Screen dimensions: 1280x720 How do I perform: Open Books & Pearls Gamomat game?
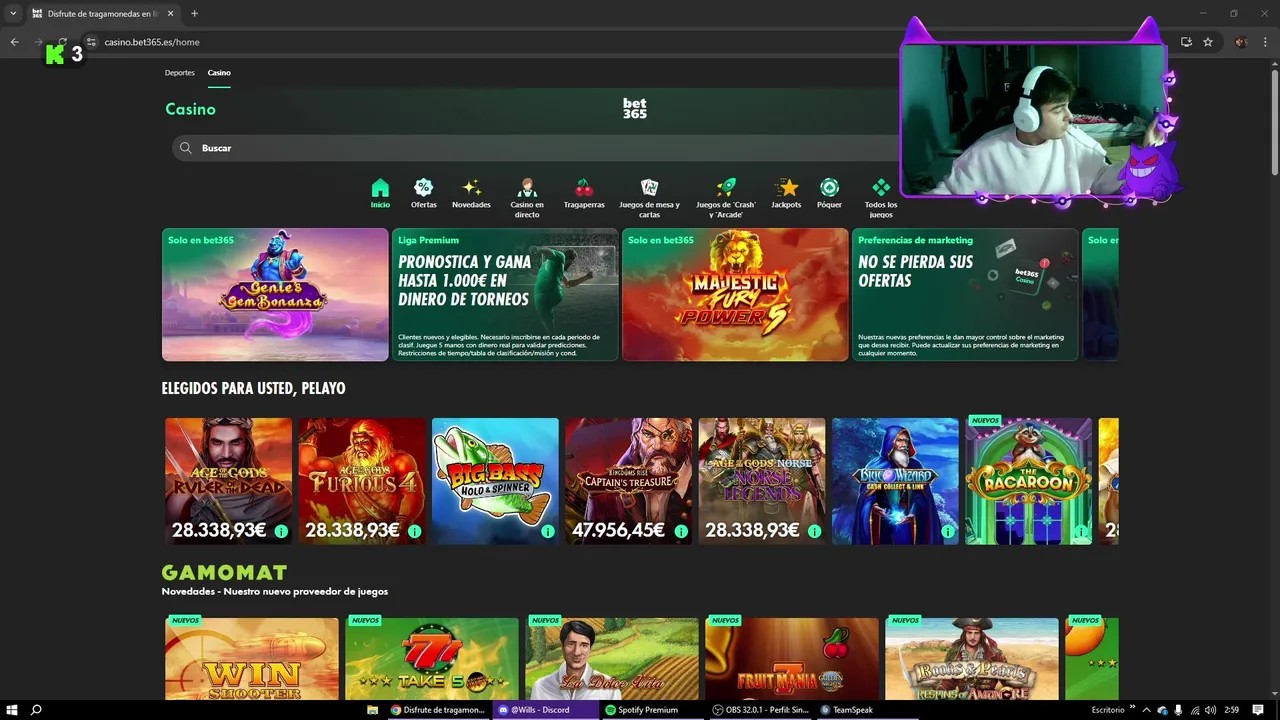click(972, 659)
